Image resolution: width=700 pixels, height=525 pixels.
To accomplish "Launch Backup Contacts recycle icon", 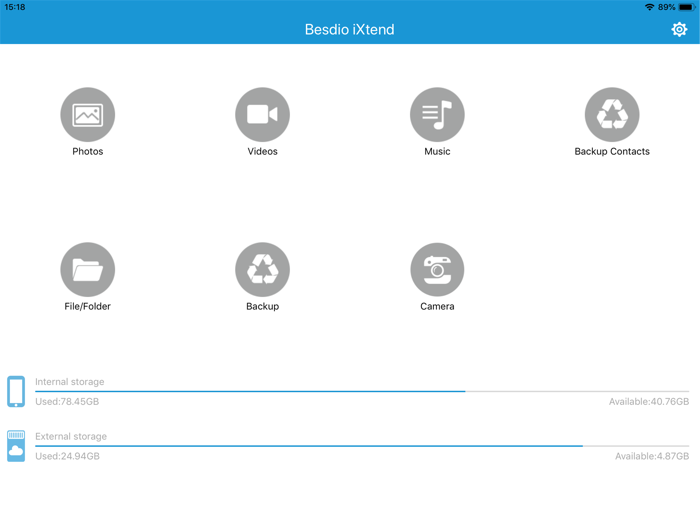I will click(612, 115).
